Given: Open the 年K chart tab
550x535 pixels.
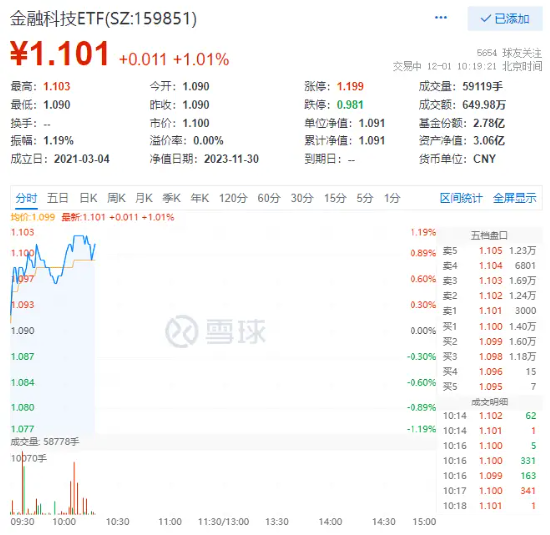Looking at the screenshot, I should click(x=200, y=198).
